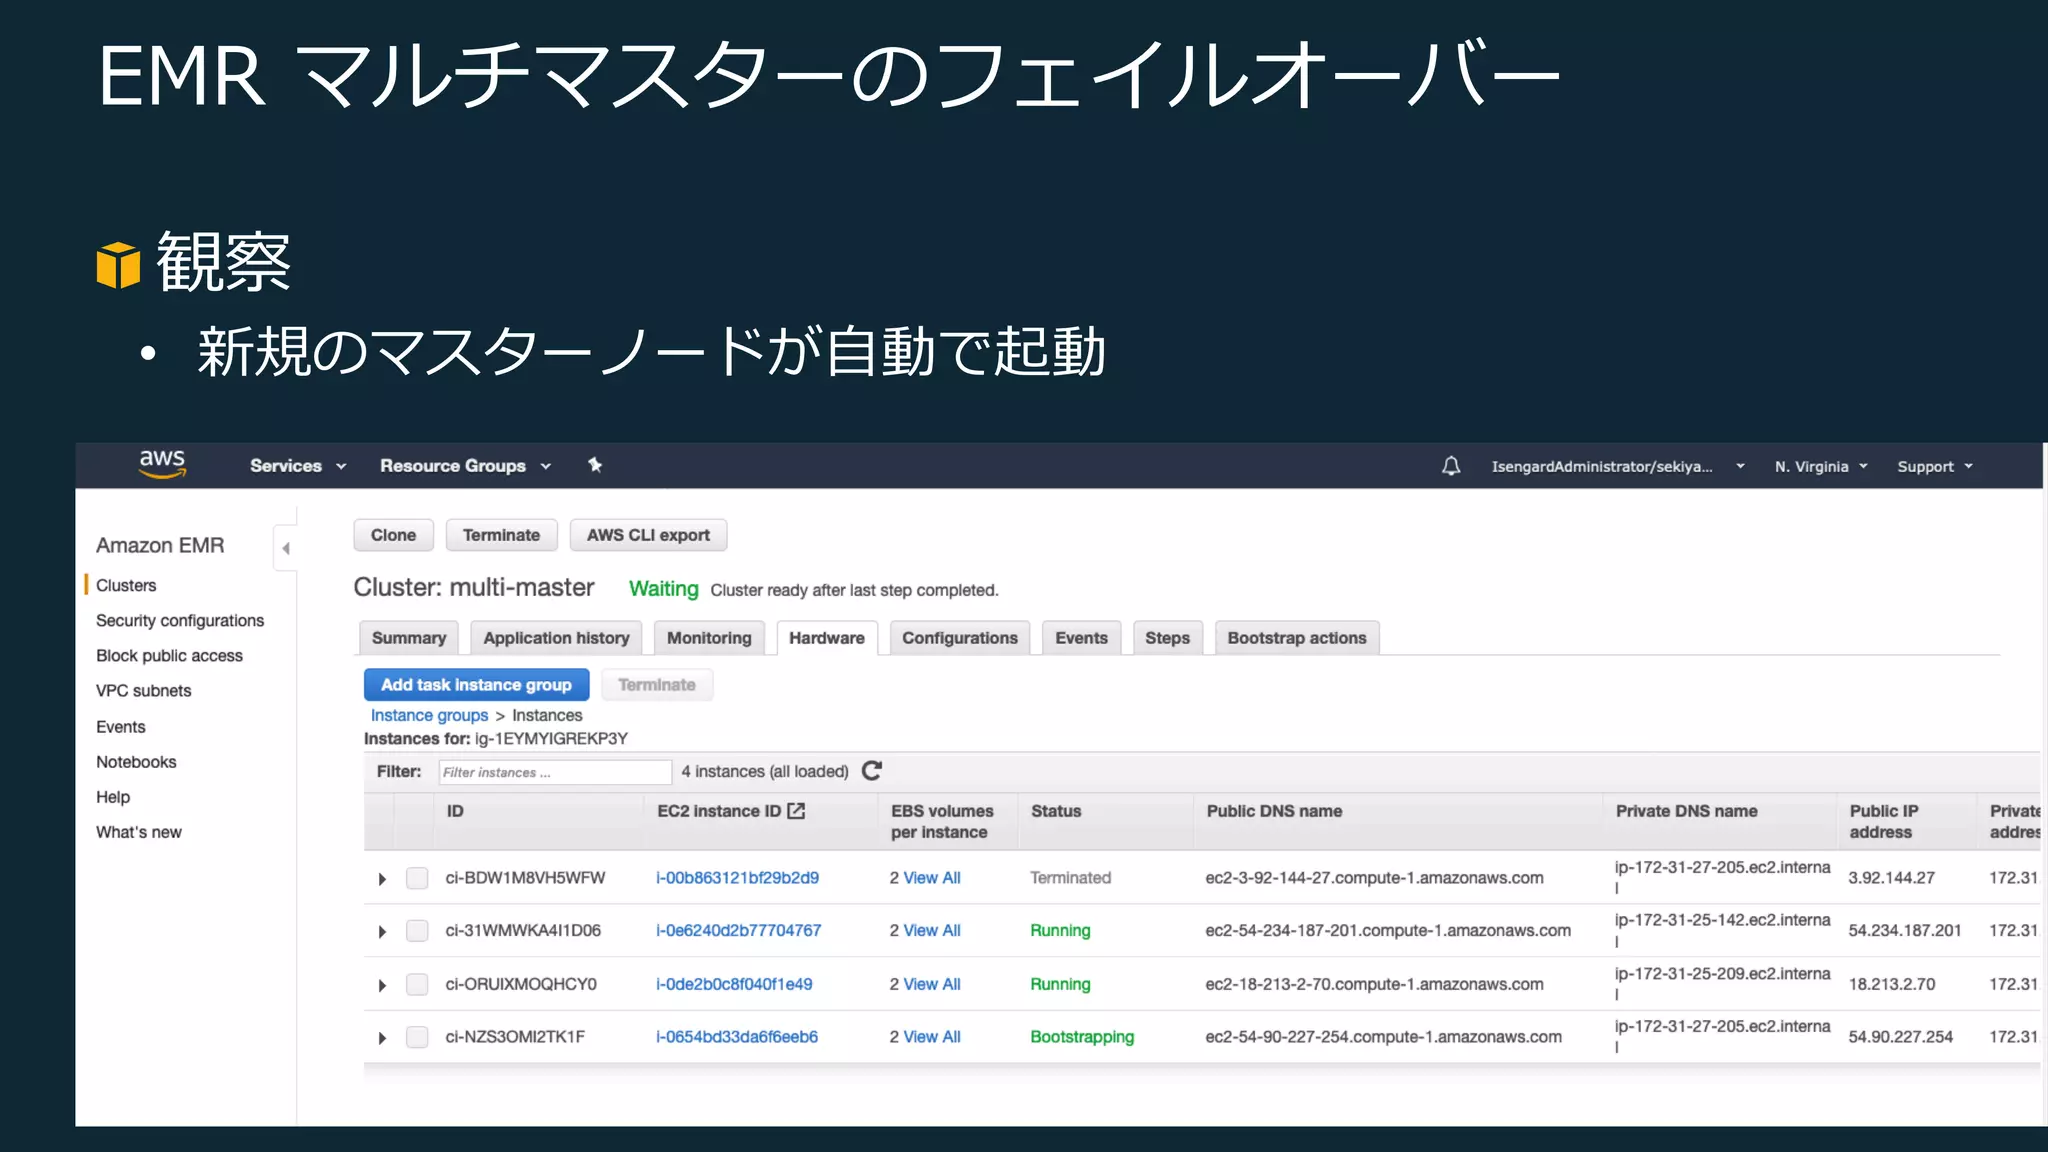Click the Filter instances input field
This screenshot has height=1152, width=2048.
coord(554,772)
